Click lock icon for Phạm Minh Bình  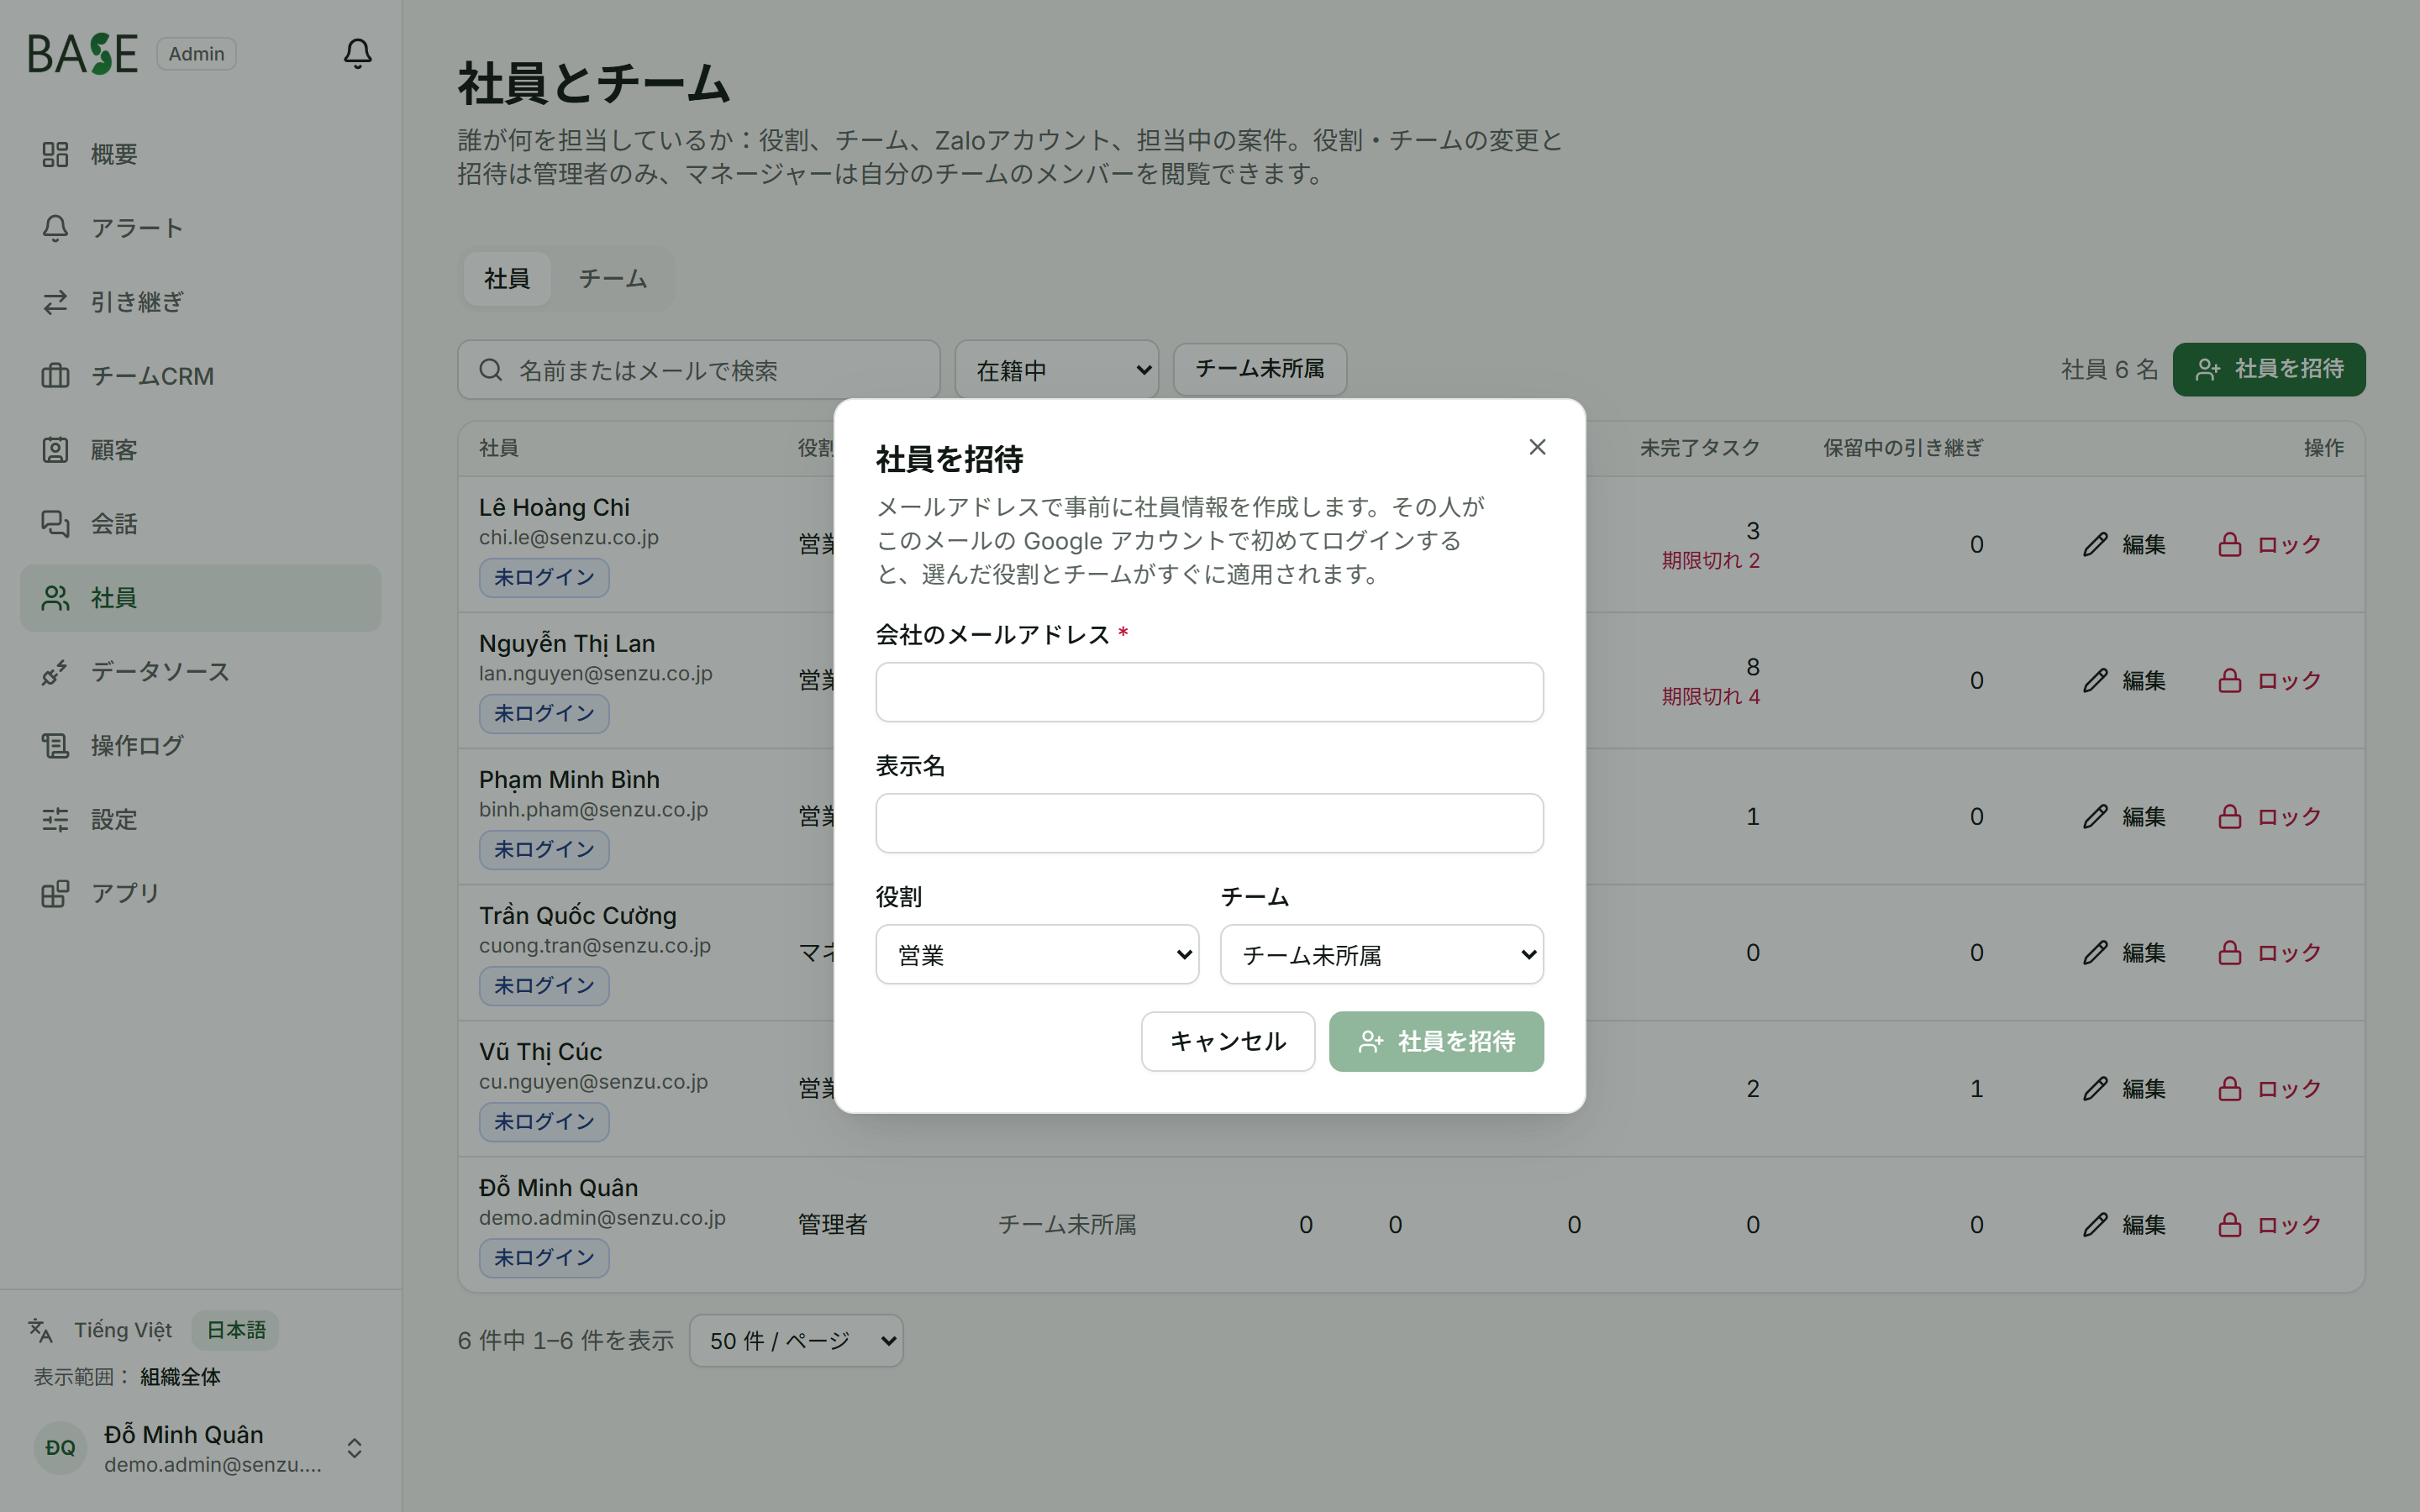tap(2229, 816)
